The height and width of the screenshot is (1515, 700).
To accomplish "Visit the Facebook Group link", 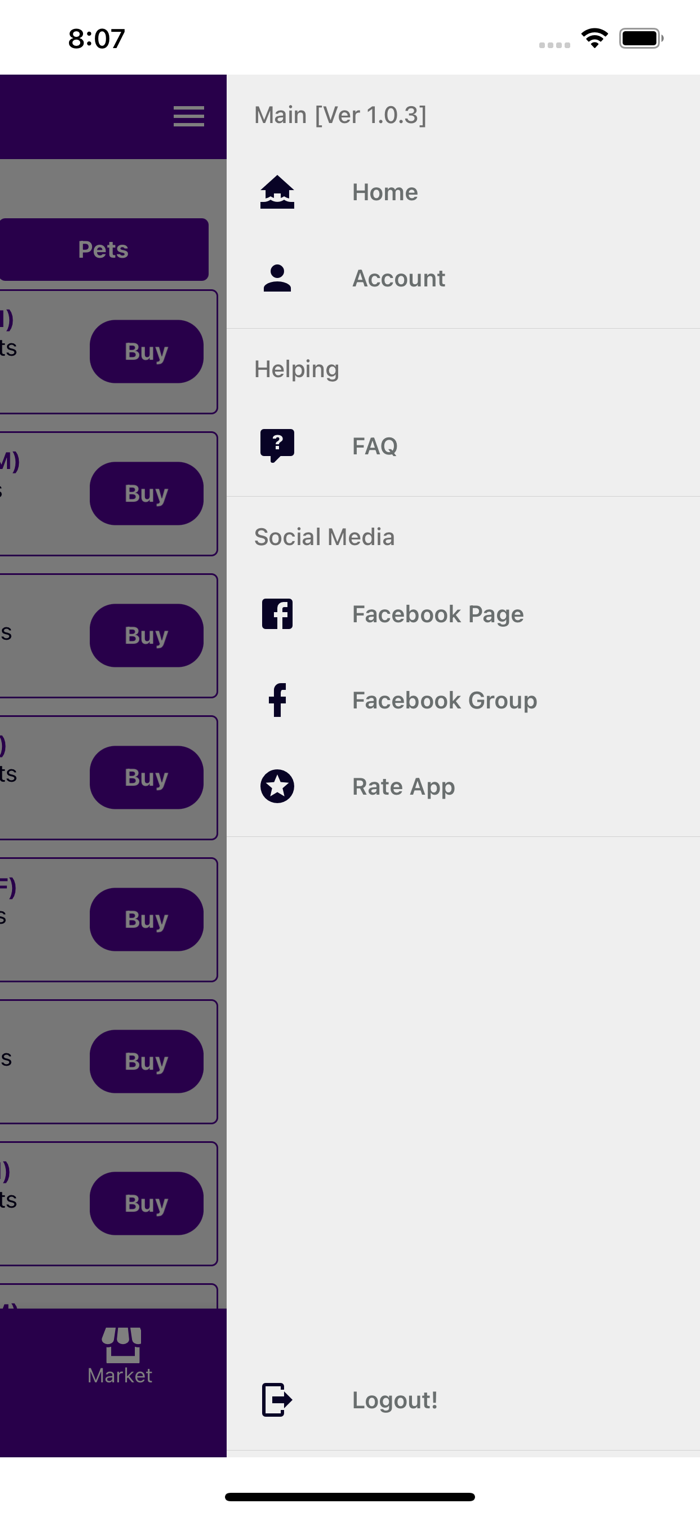I will coord(444,700).
